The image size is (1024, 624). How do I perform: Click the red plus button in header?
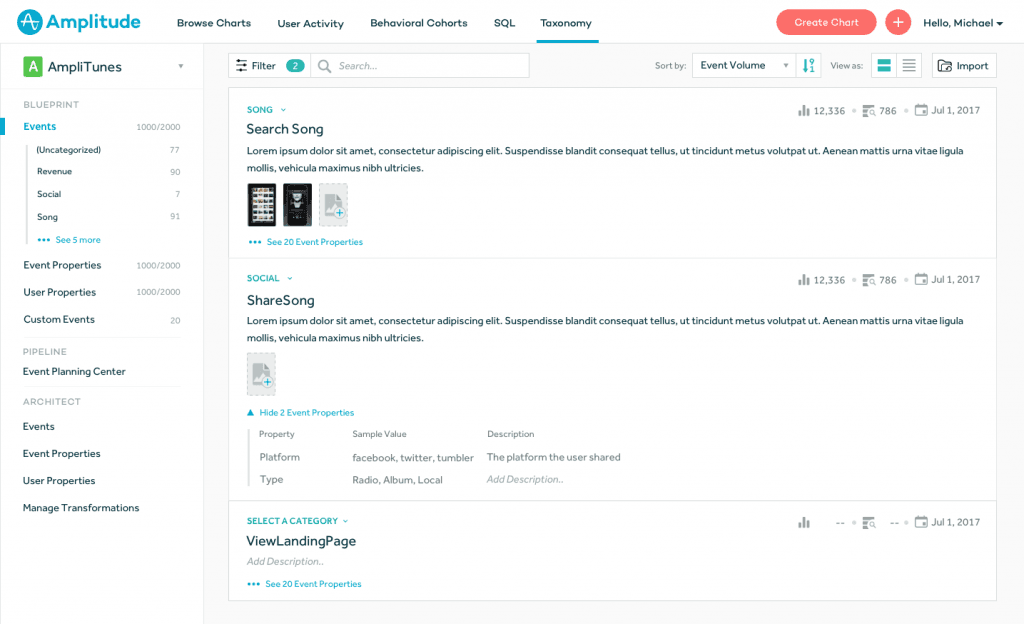[x=898, y=22]
